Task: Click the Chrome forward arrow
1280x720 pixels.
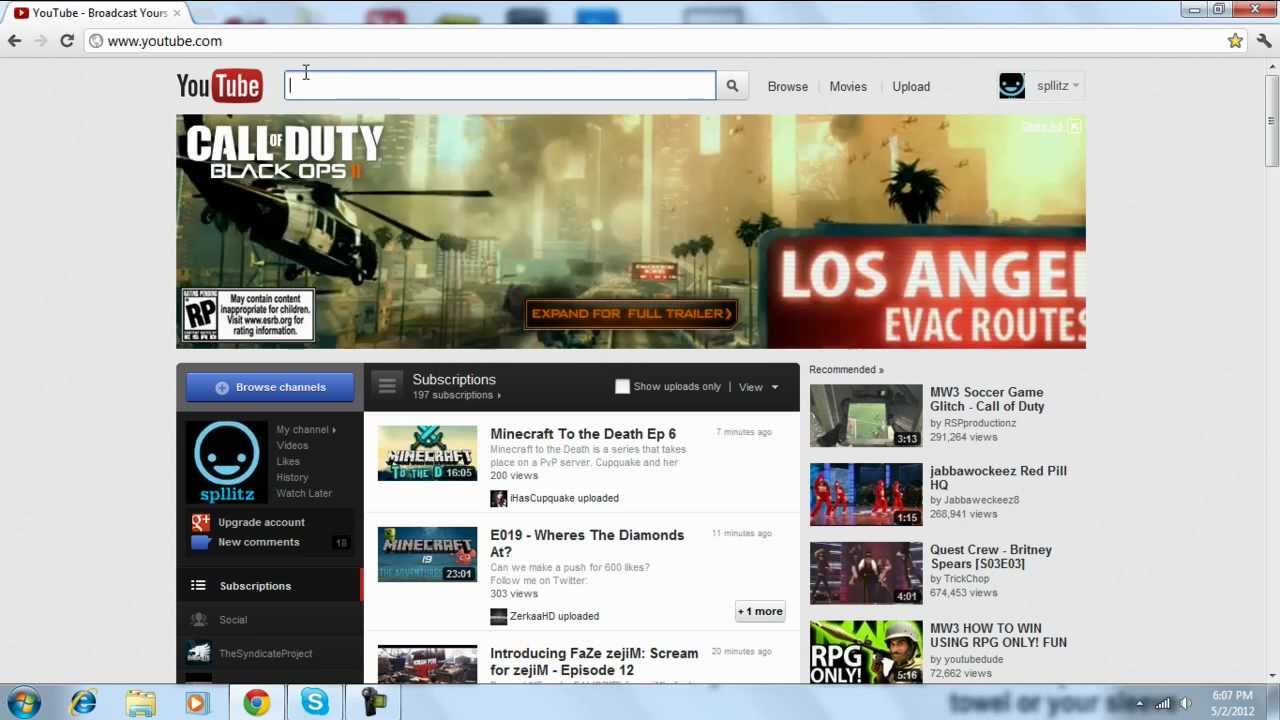Action: pyautogui.click(x=41, y=41)
